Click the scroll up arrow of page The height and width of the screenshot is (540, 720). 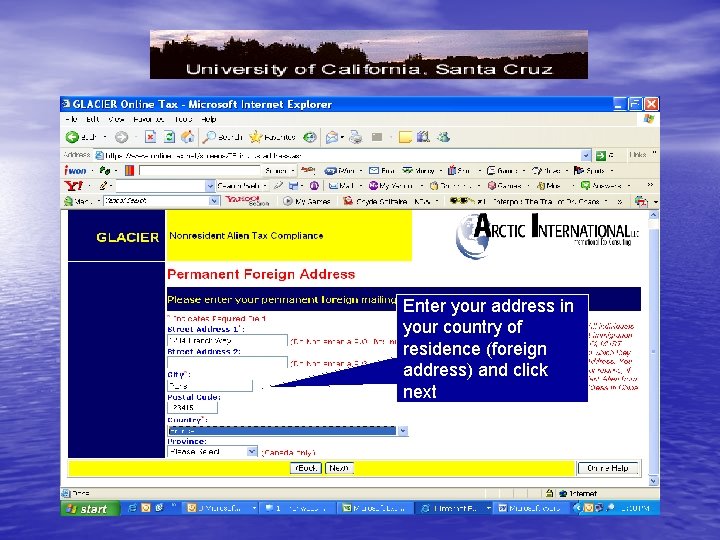[x=653, y=215]
